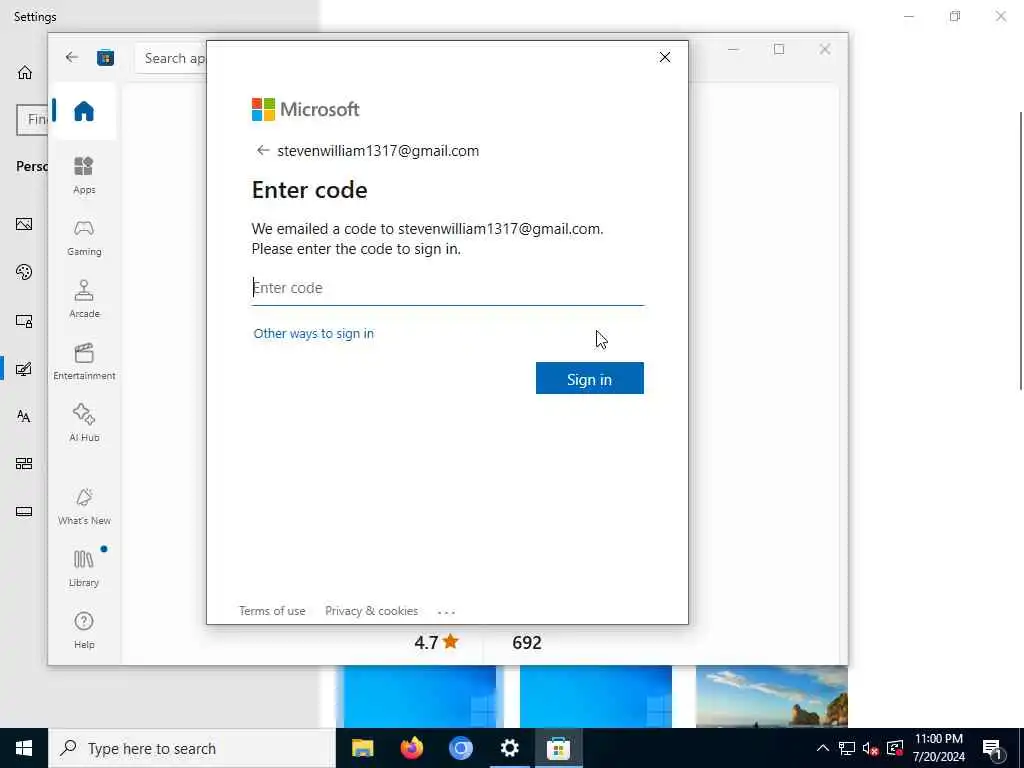Maximize the Microsoft Store window
Screen dimensions: 1024x768
pyautogui.click(x=779, y=50)
